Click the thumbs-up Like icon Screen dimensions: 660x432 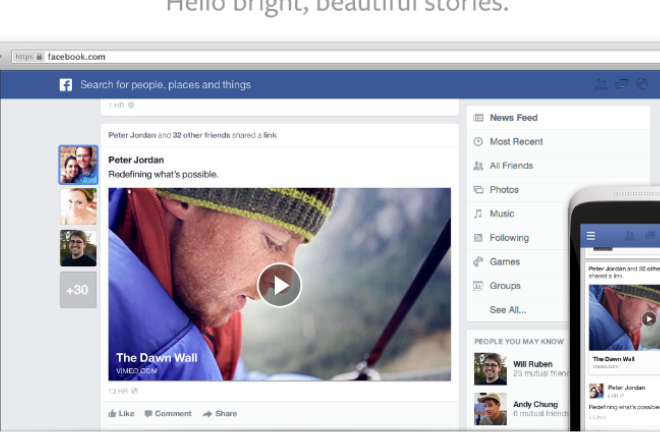tap(112, 413)
